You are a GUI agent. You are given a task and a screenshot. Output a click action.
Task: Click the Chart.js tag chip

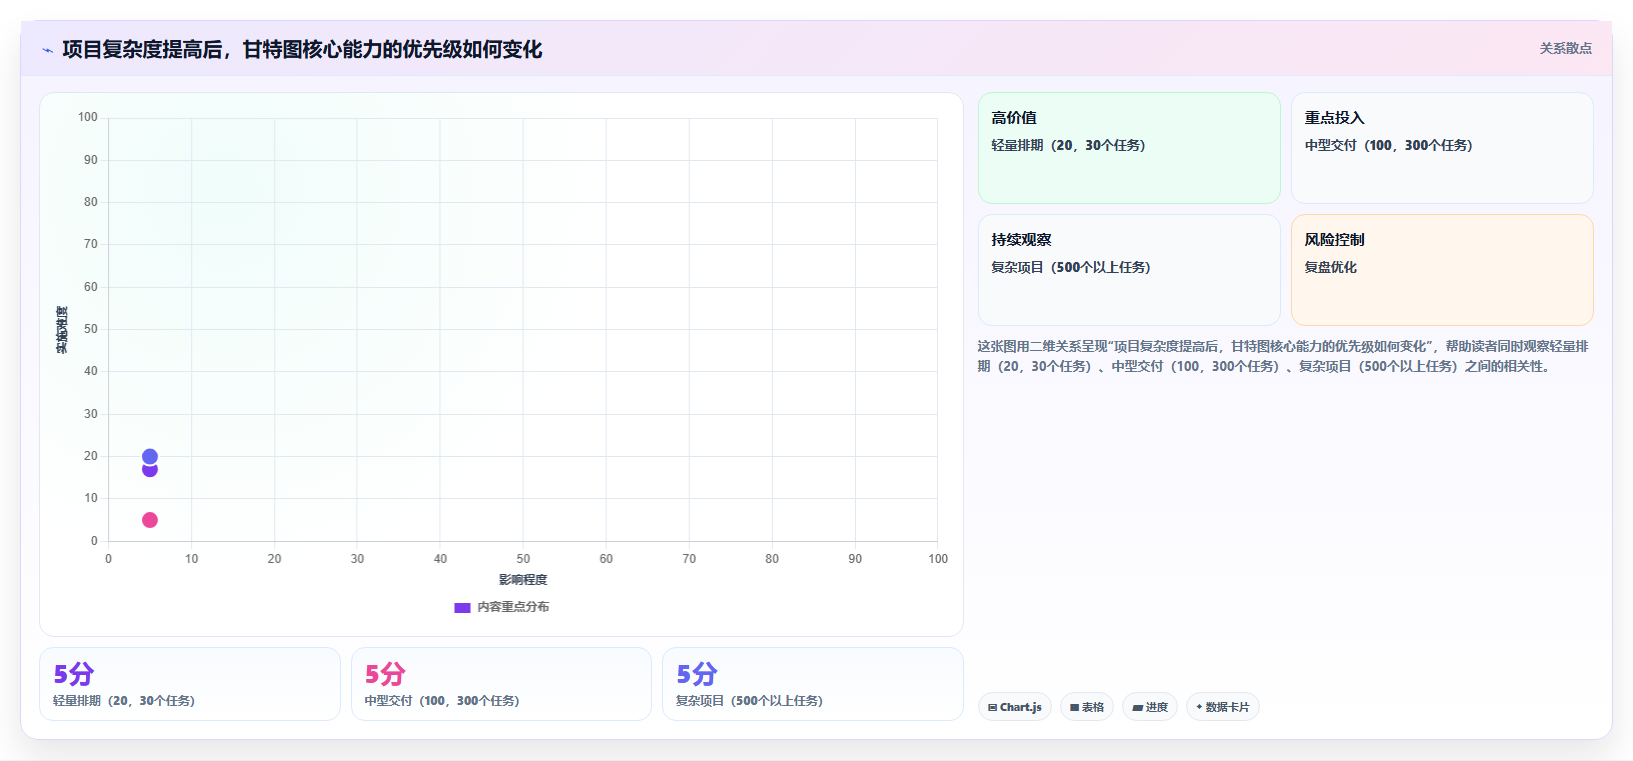[x=1015, y=707]
